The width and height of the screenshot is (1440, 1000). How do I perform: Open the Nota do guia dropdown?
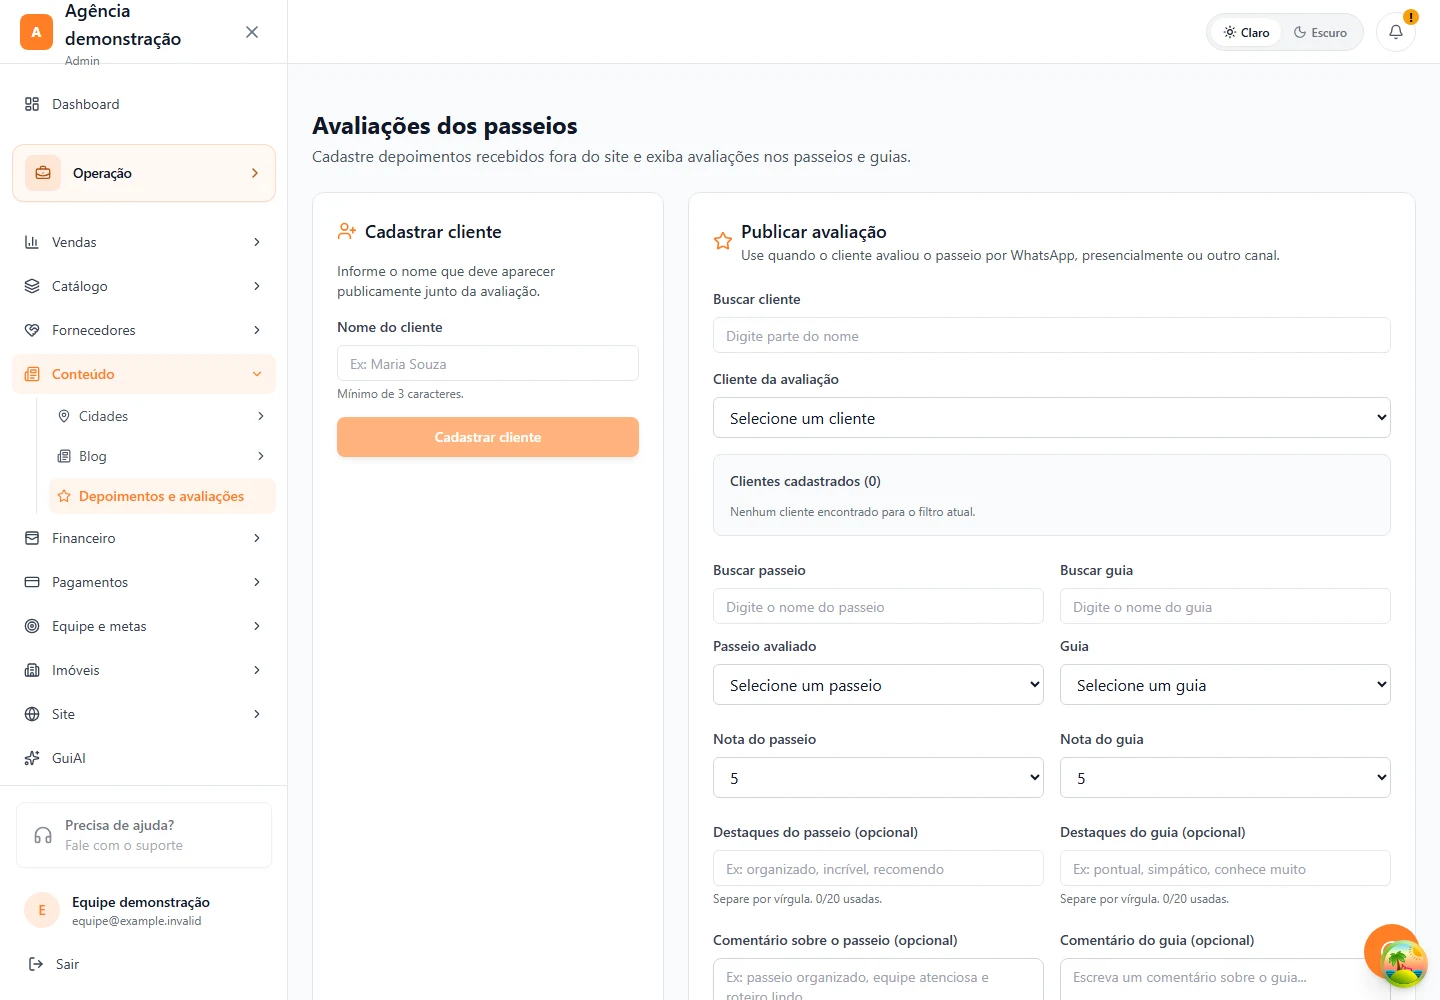pyautogui.click(x=1225, y=778)
